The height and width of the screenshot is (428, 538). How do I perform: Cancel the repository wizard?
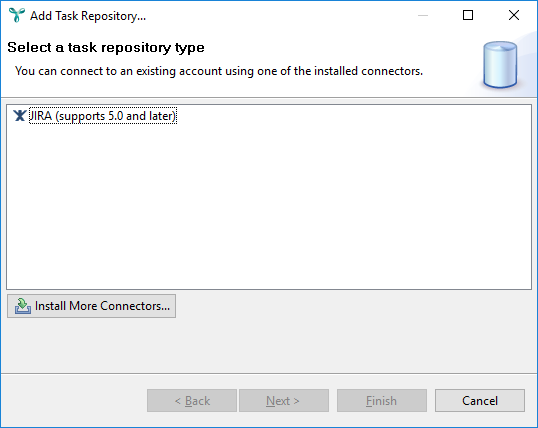[480, 401]
